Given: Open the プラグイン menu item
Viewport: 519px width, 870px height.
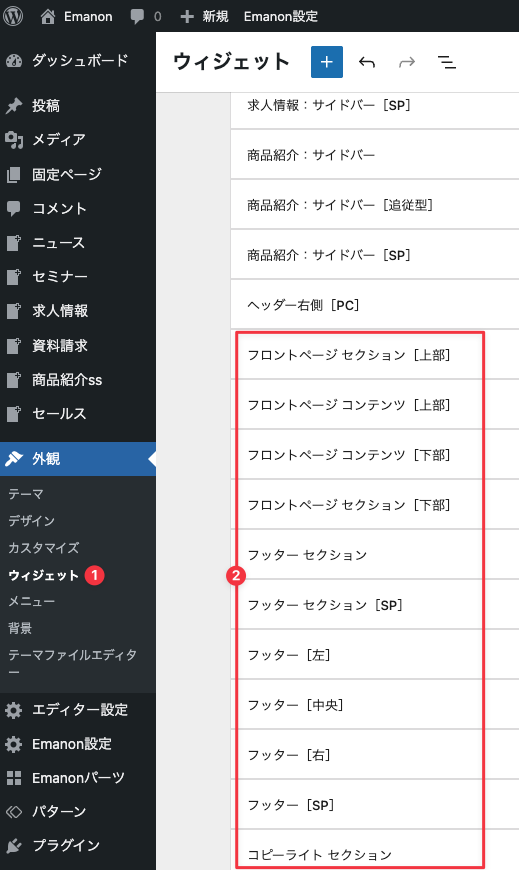Looking at the screenshot, I should click(x=78, y=846).
